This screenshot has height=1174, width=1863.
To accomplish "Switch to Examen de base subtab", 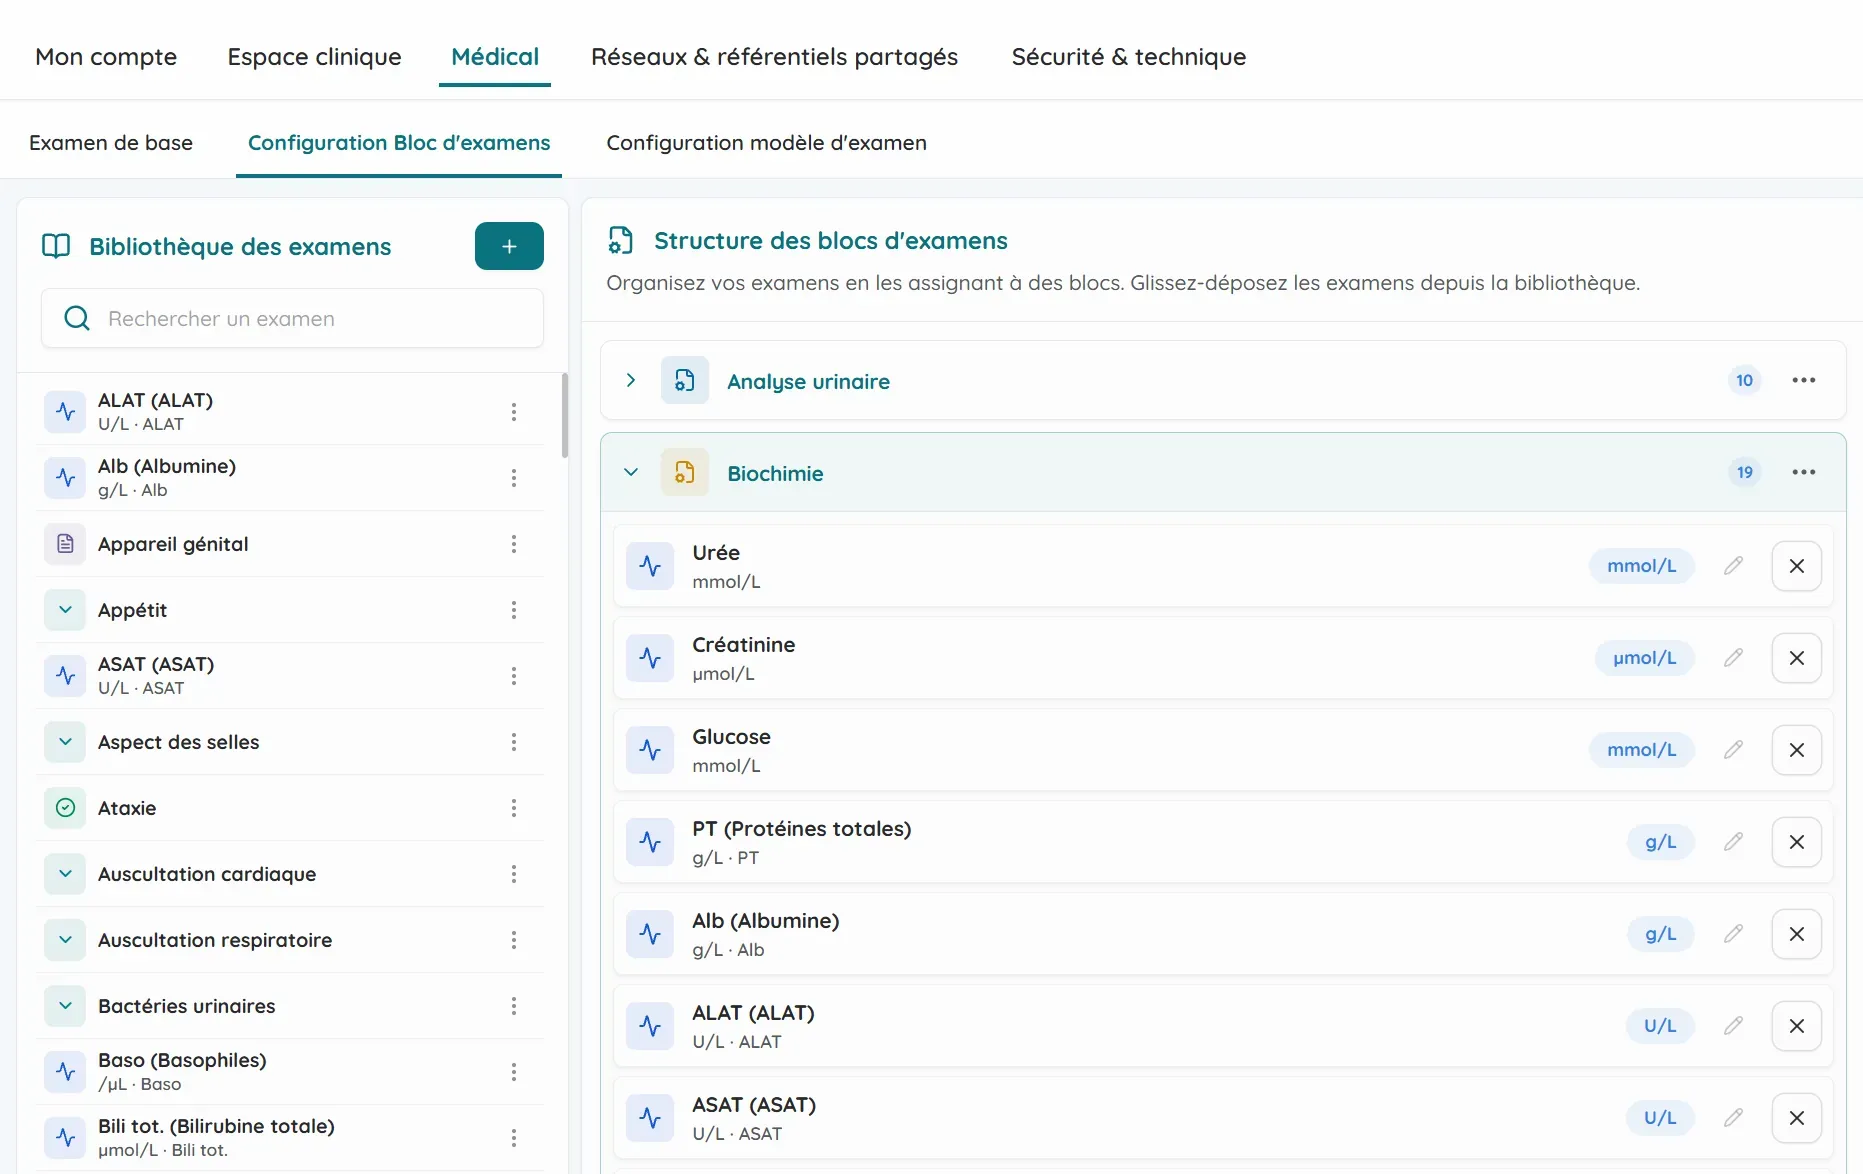I will [111, 143].
